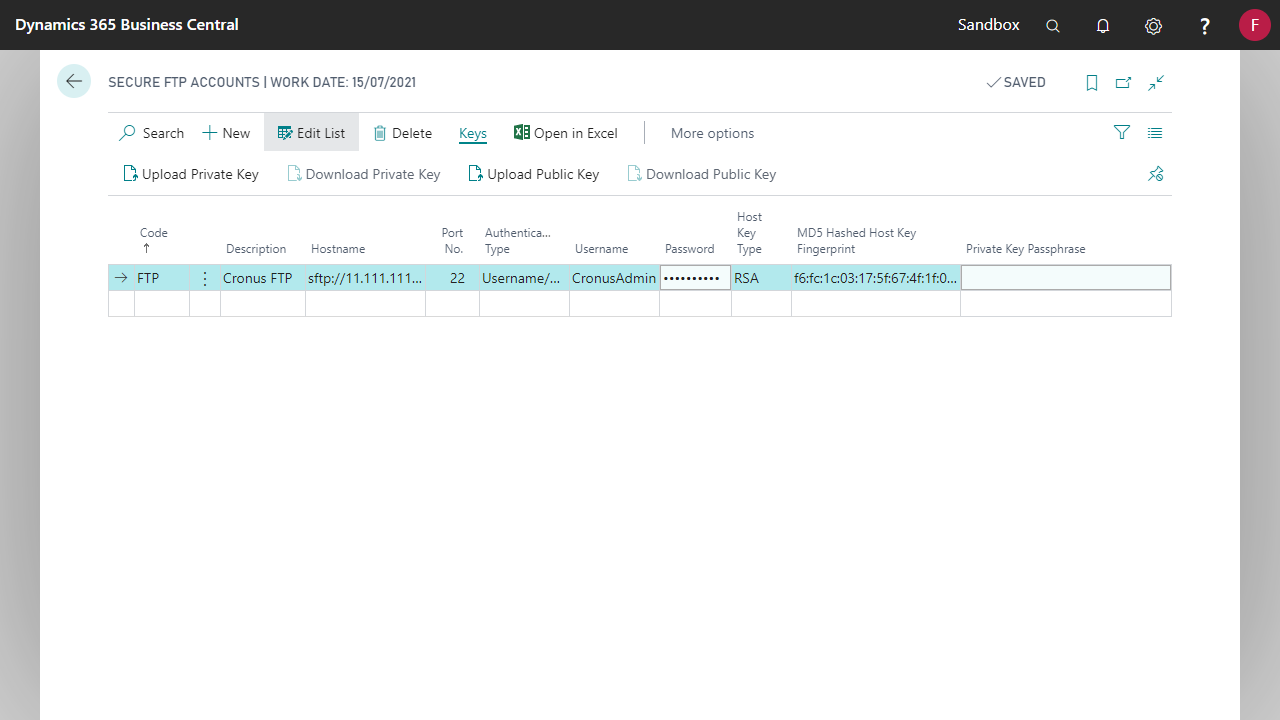Show More options

coord(712,133)
